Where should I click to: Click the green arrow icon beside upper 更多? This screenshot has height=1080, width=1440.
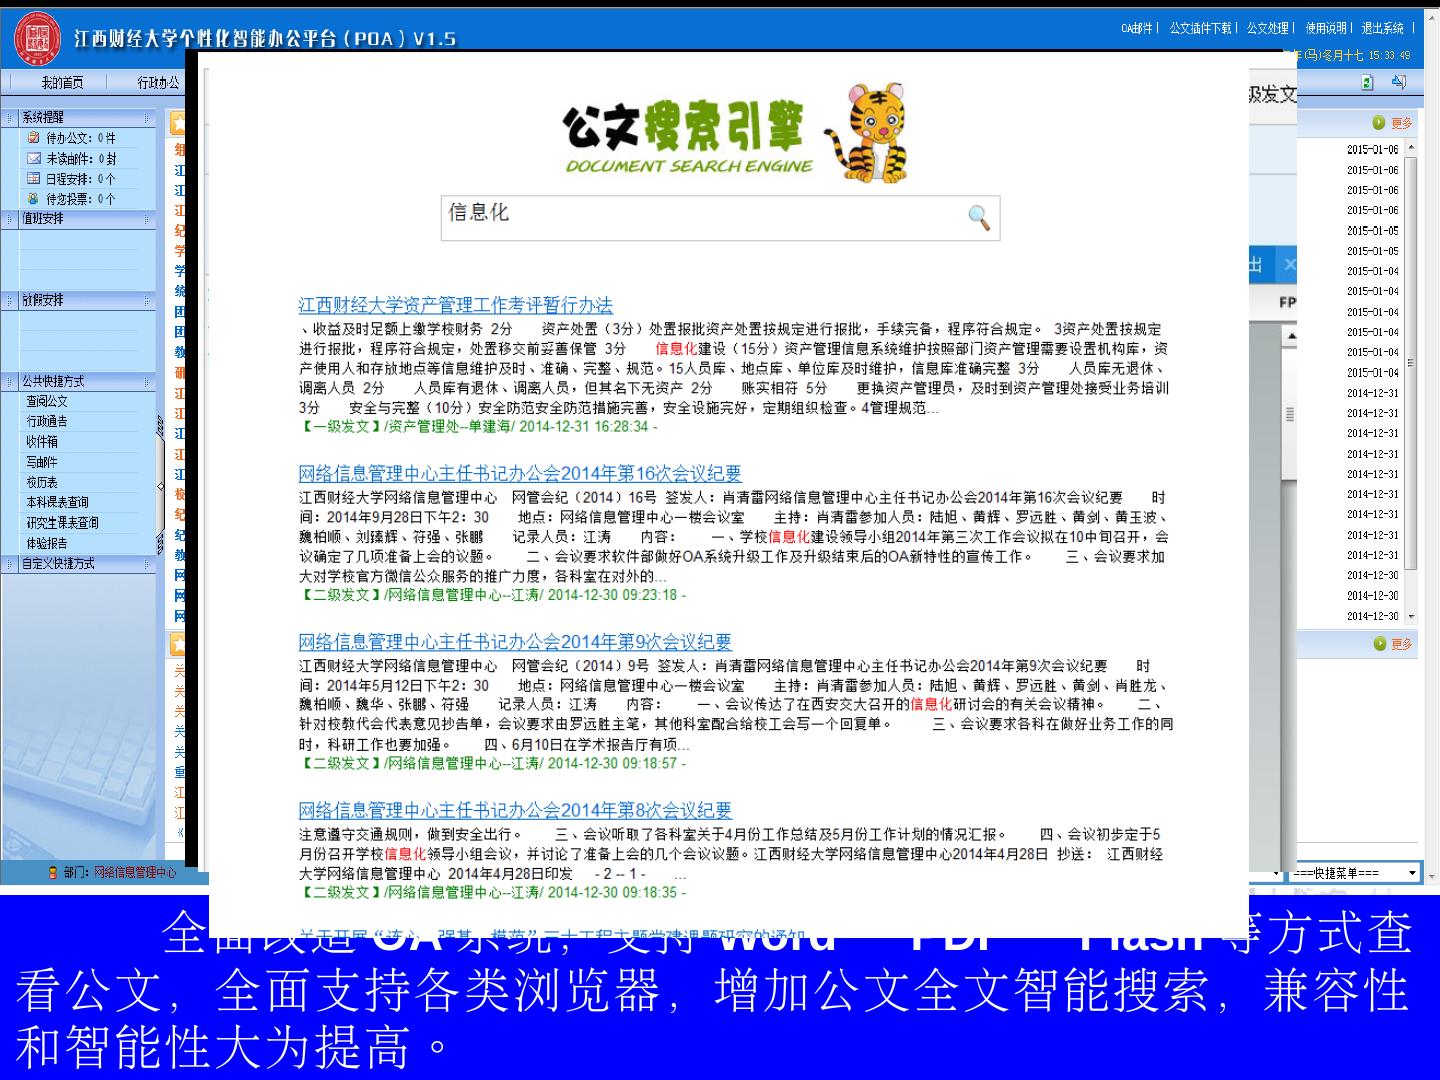[1379, 123]
